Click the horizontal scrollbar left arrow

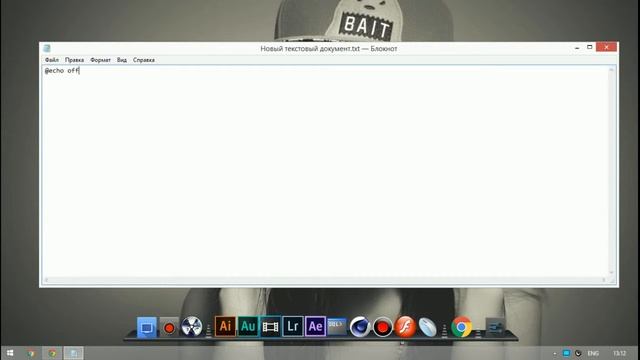click(x=46, y=280)
